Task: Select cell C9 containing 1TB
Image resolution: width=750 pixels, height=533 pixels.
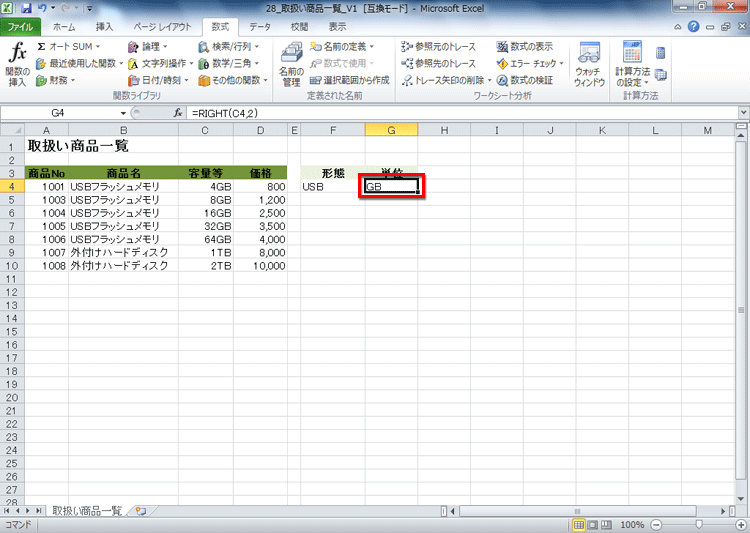Action: [206, 253]
